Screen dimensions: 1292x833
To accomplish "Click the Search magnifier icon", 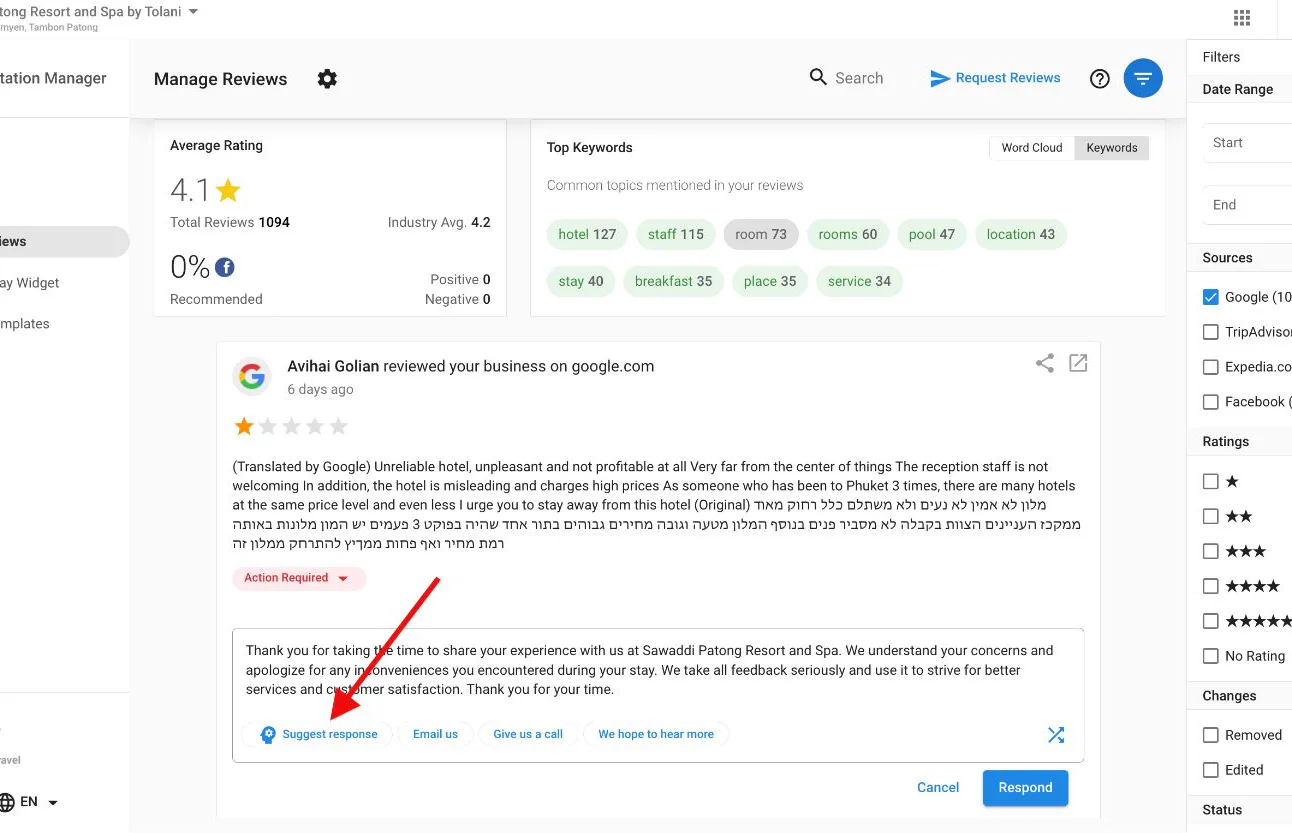I will (818, 77).
